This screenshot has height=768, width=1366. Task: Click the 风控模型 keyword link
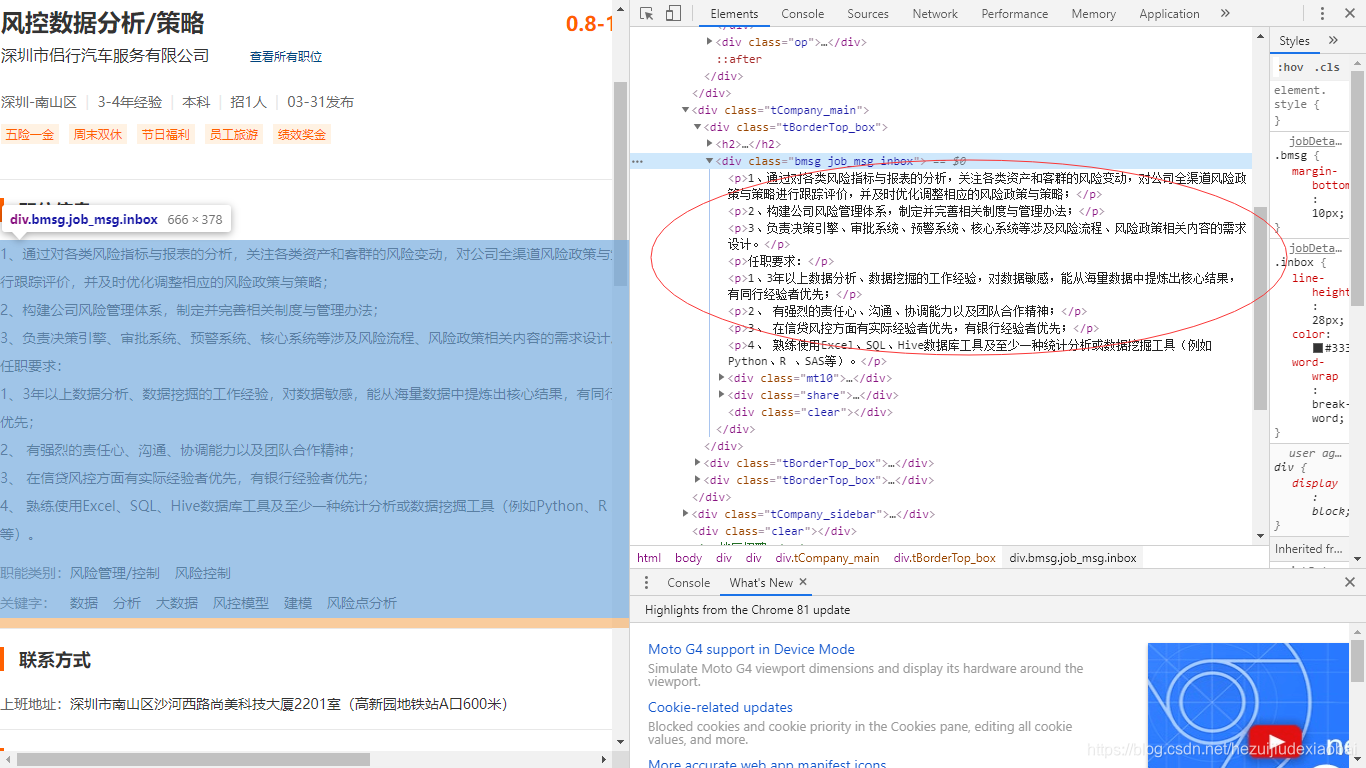point(241,603)
